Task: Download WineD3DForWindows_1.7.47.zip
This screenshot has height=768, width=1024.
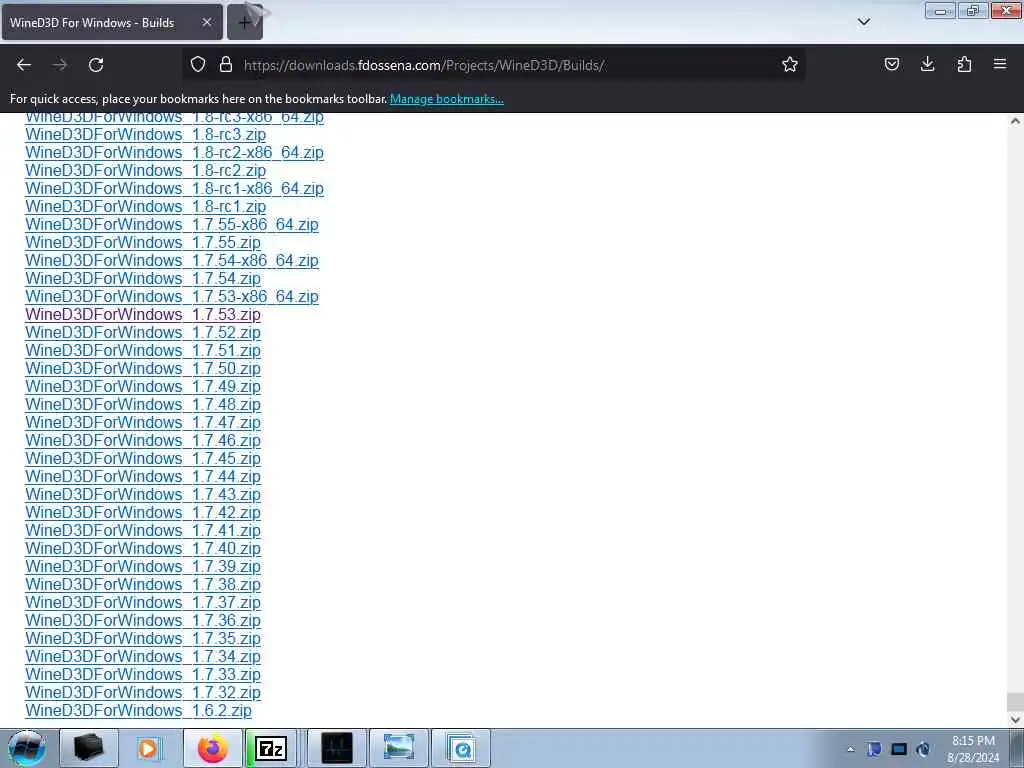Action: click(x=143, y=423)
